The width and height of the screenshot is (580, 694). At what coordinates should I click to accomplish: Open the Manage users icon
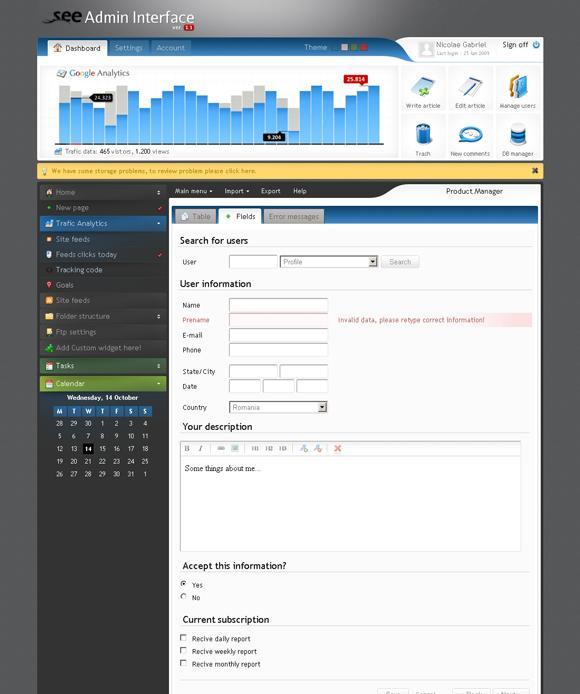(518, 87)
